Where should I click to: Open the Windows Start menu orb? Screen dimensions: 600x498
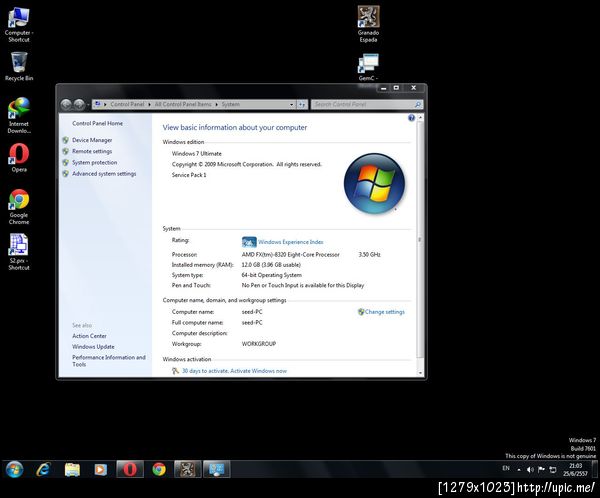click(x=15, y=469)
